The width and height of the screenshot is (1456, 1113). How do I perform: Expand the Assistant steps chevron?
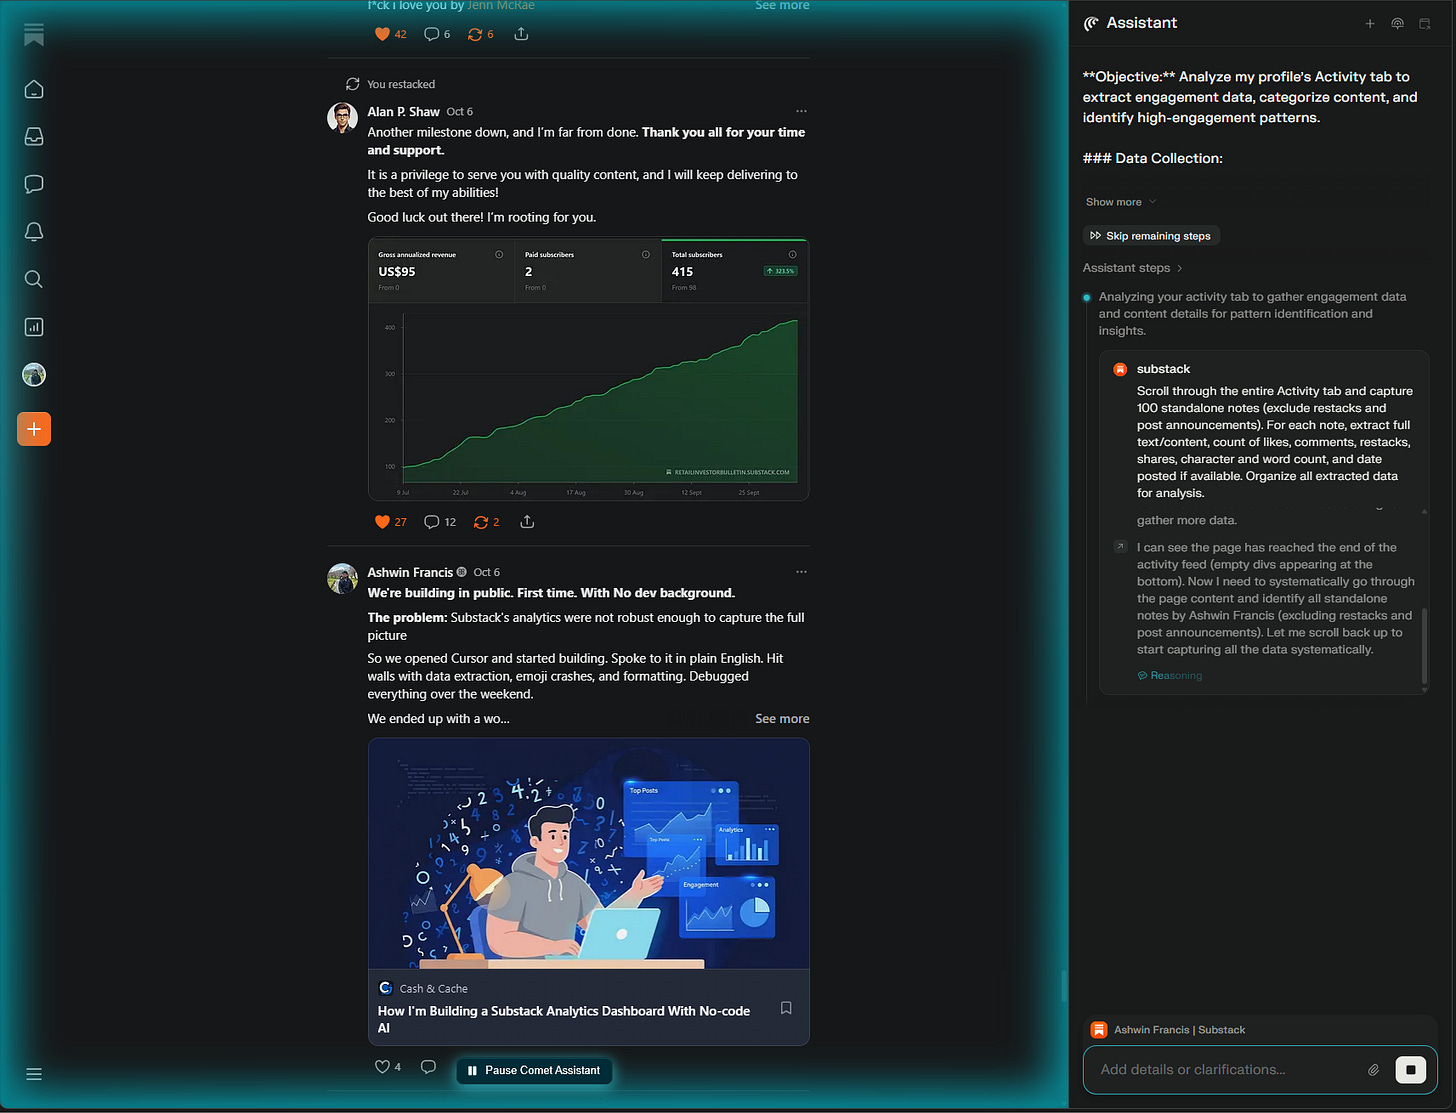1180,268
